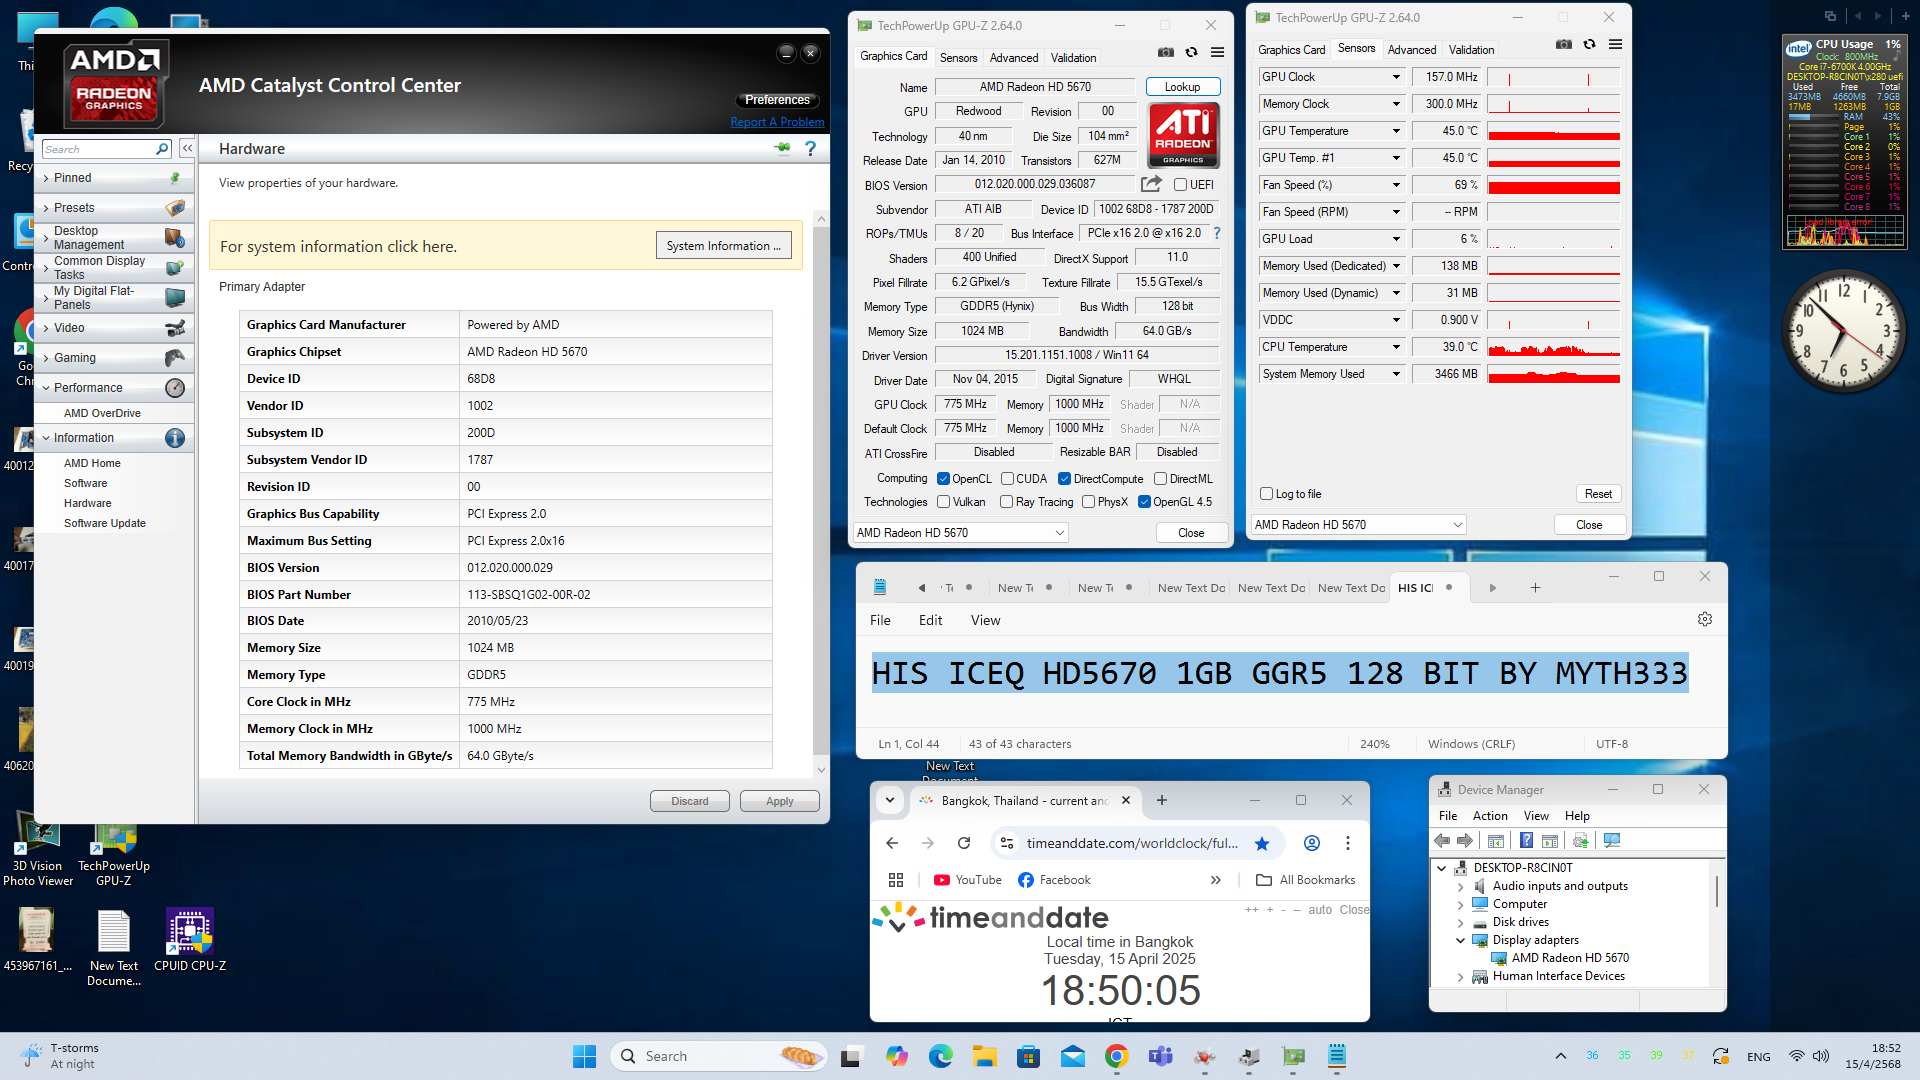Open the hamburger menu in GPU-Z Sensors window
Viewport: 1920px width, 1080px height.
(x=1615, y=44)
